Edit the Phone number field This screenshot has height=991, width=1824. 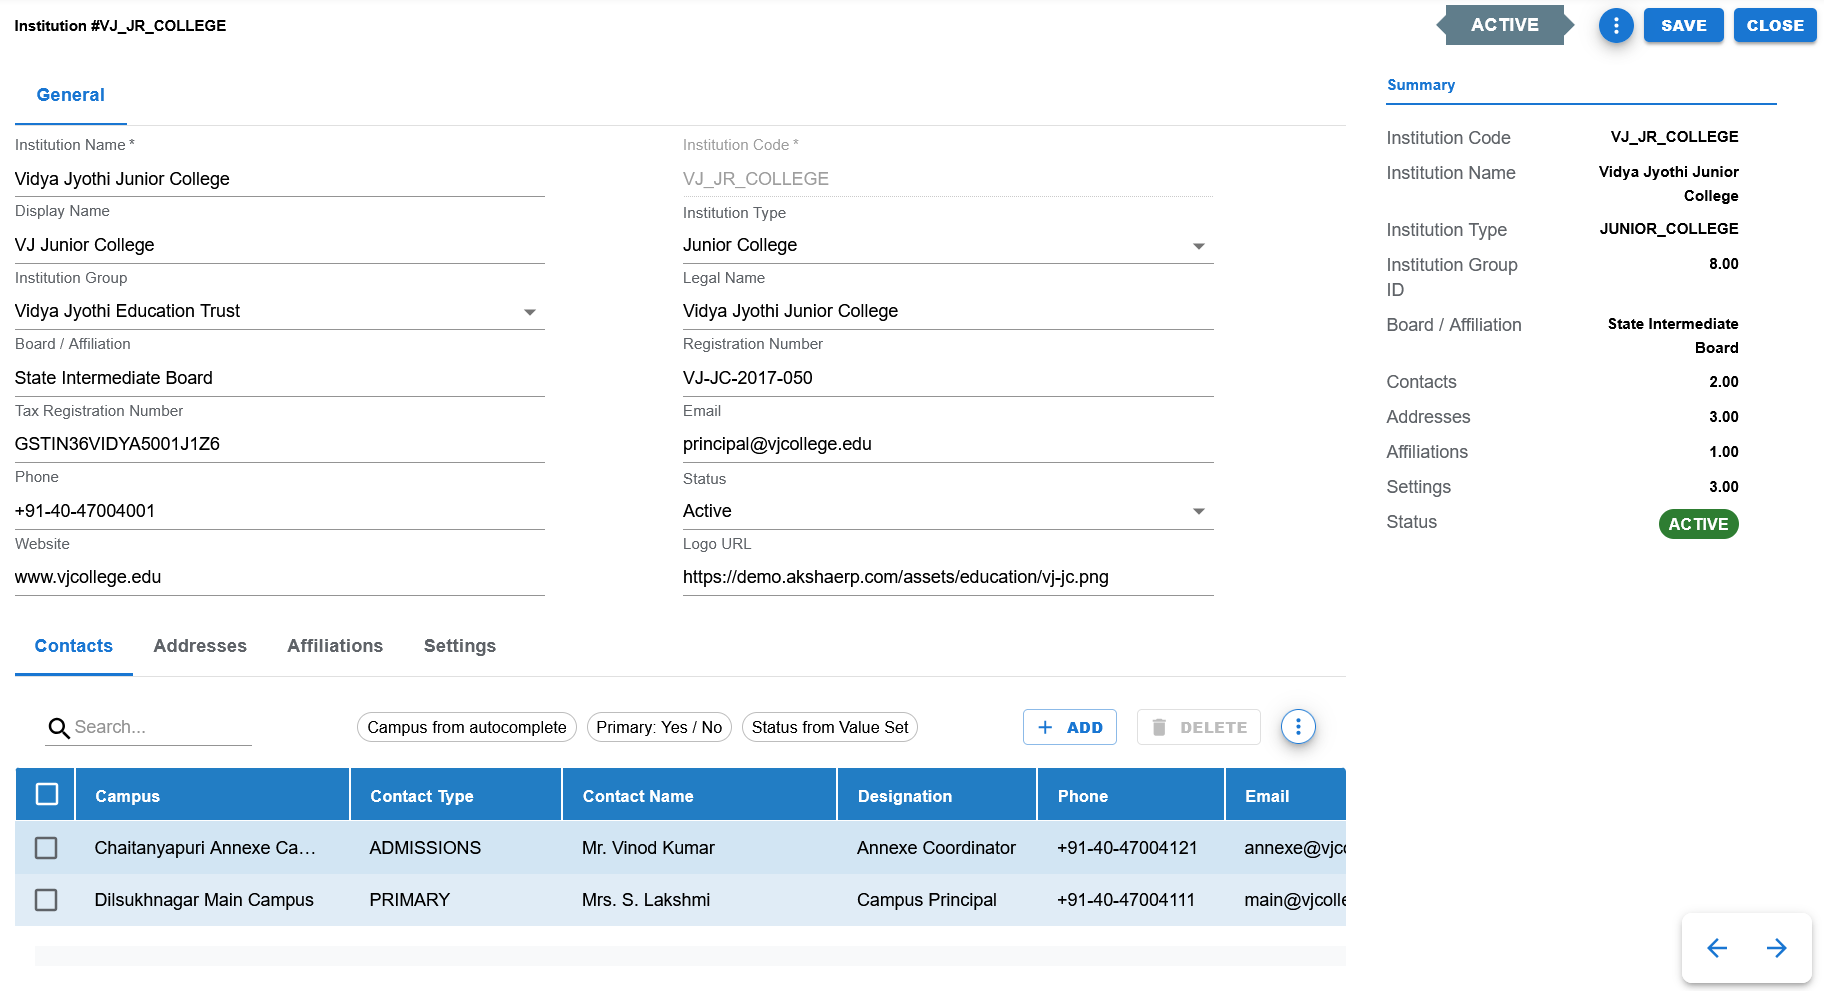click(x=280, y=511)
